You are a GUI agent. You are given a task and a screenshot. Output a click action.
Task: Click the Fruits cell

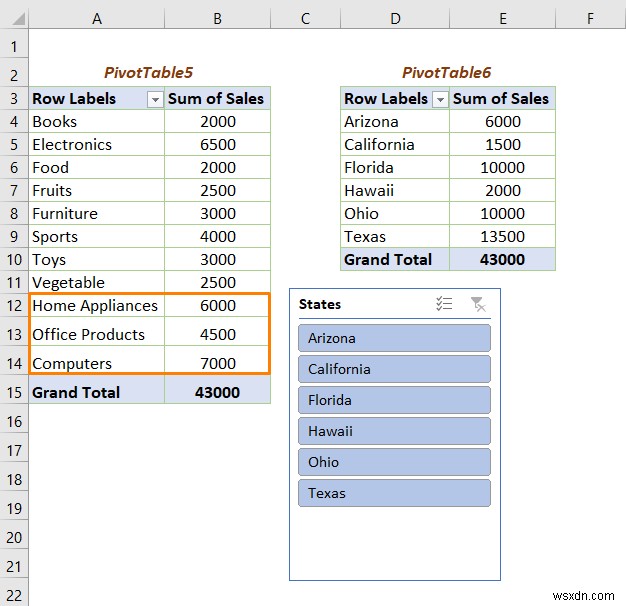[97, 190]
